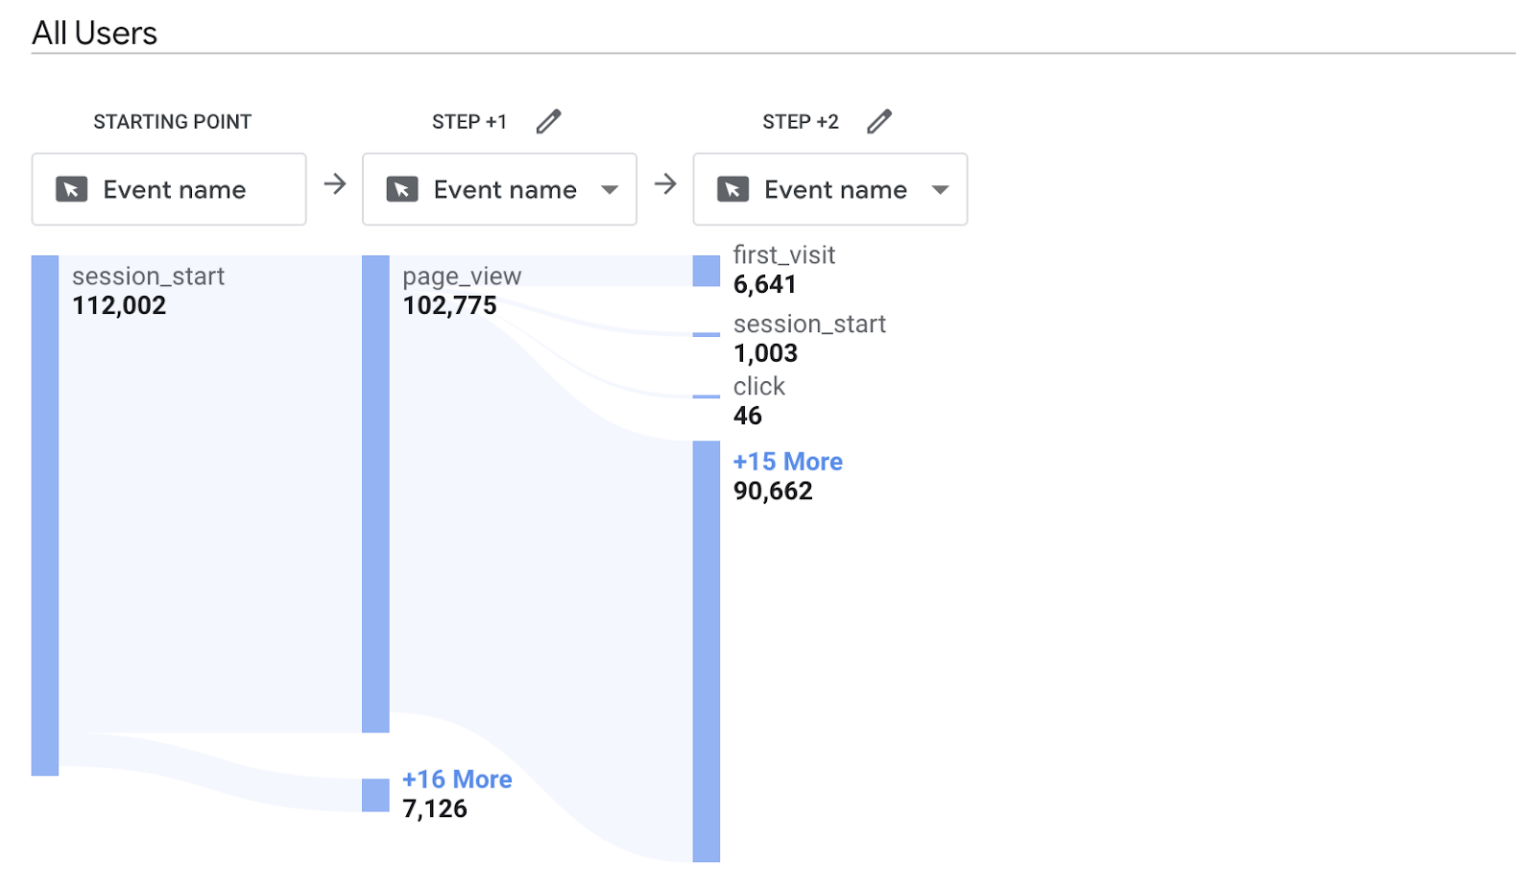
Task: Switch to the All Users tab
Action: [94, 31]
